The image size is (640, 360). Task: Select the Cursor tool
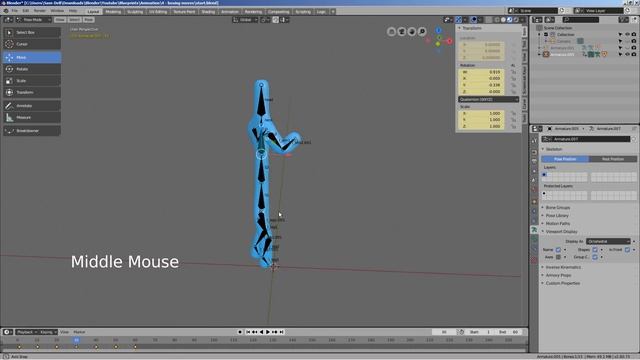click(x=32, y=44)
